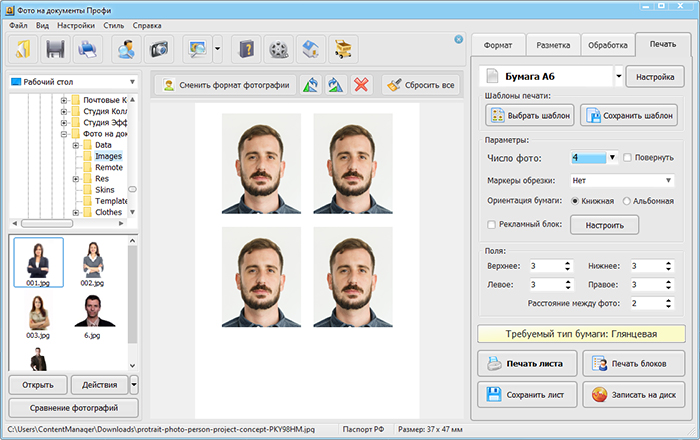Click the save floppy disk toolbar icon
The height and width of the screenshot is (440, 700).
pos(55,49)
